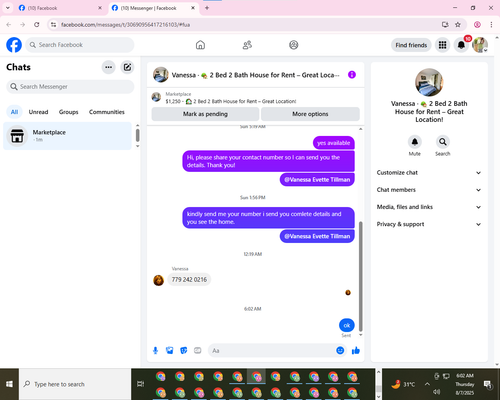Open the Friends icon in top navigation
Viewport: 500px width, 400px height.
pyautogui.click(x=247, y=45)
